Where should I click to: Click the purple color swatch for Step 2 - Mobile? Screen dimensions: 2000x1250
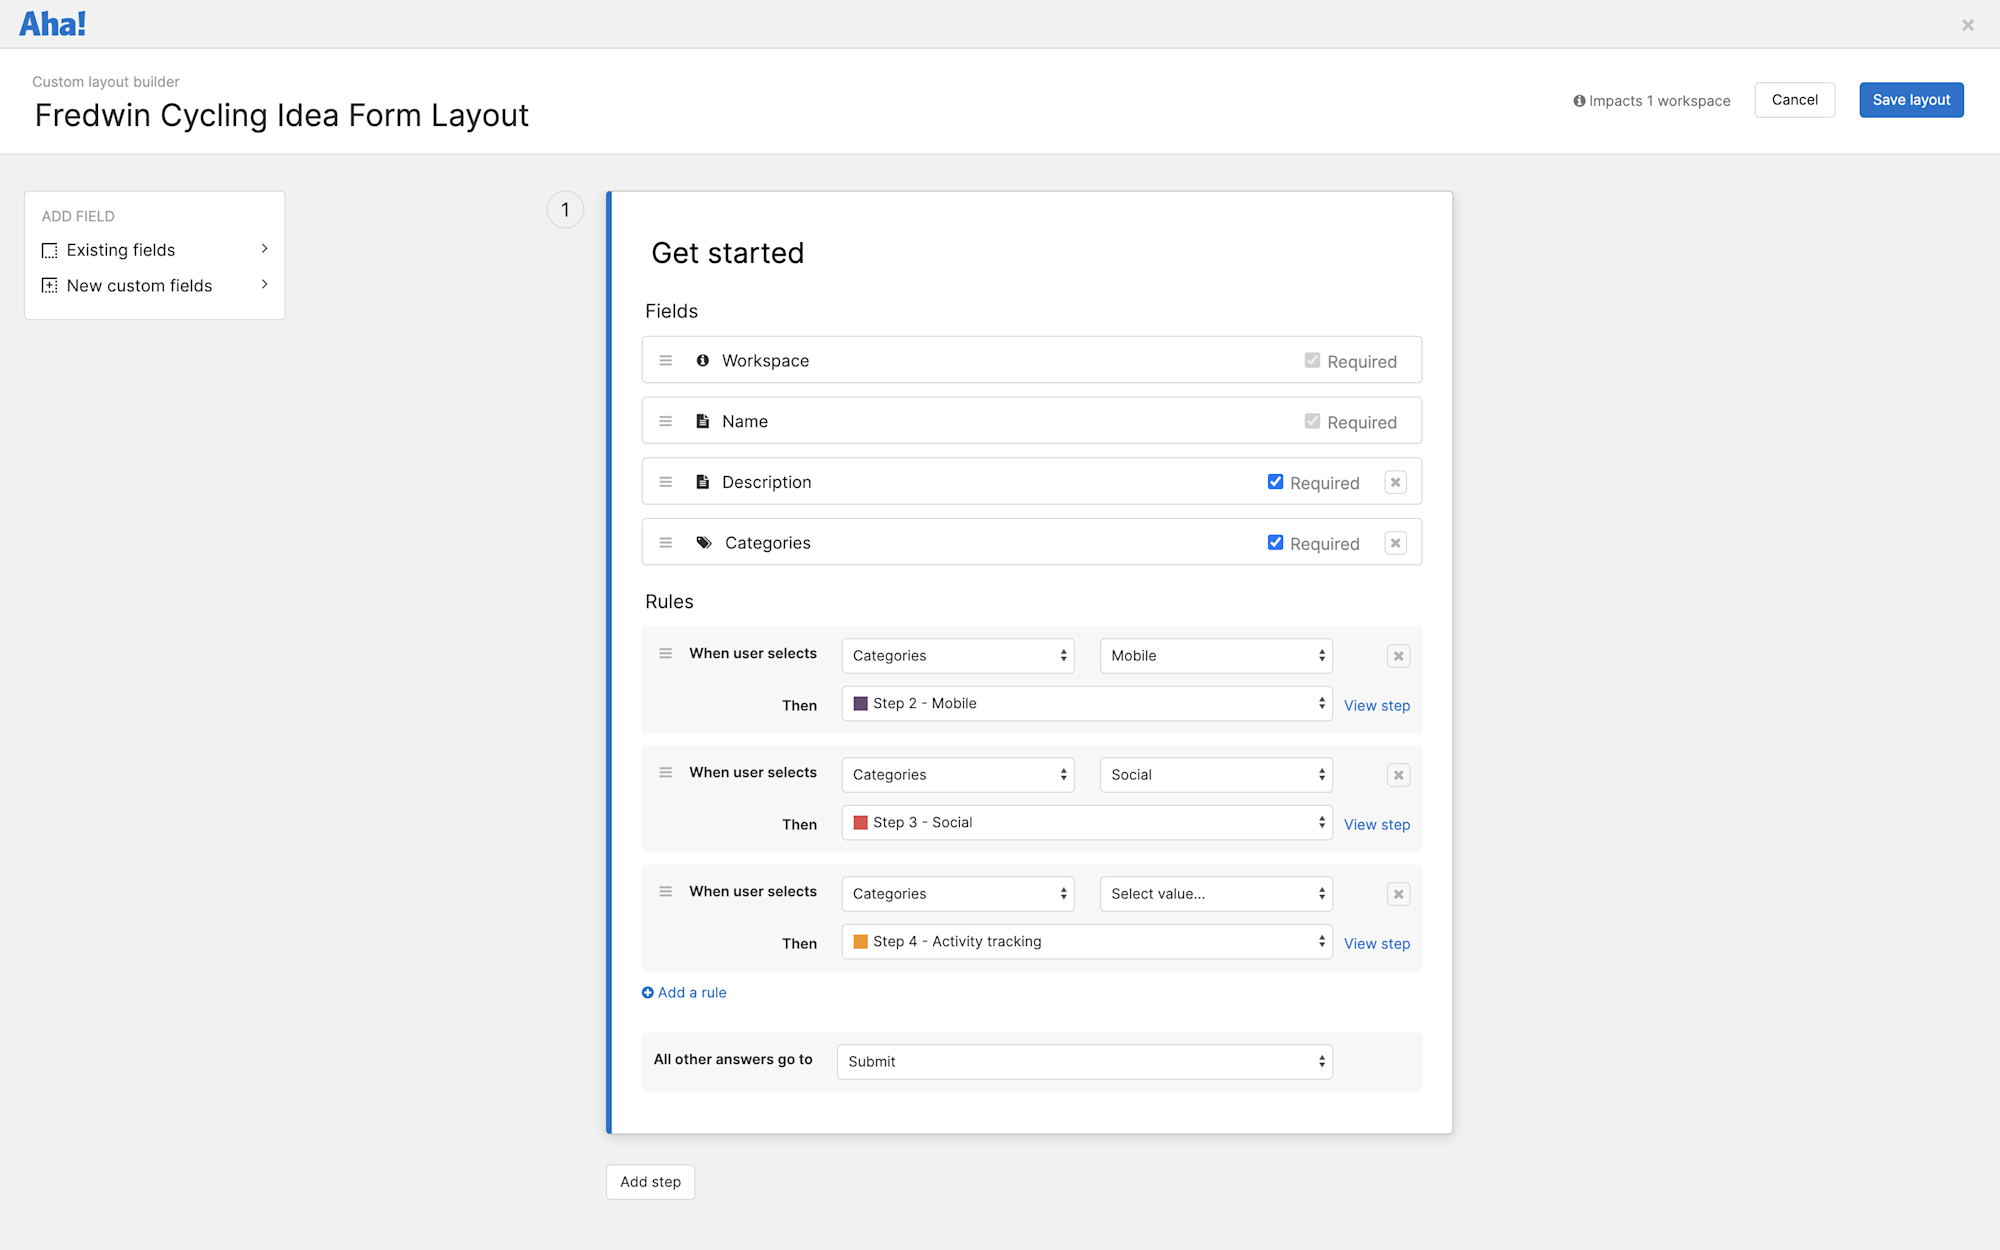[x=860, y=703]
